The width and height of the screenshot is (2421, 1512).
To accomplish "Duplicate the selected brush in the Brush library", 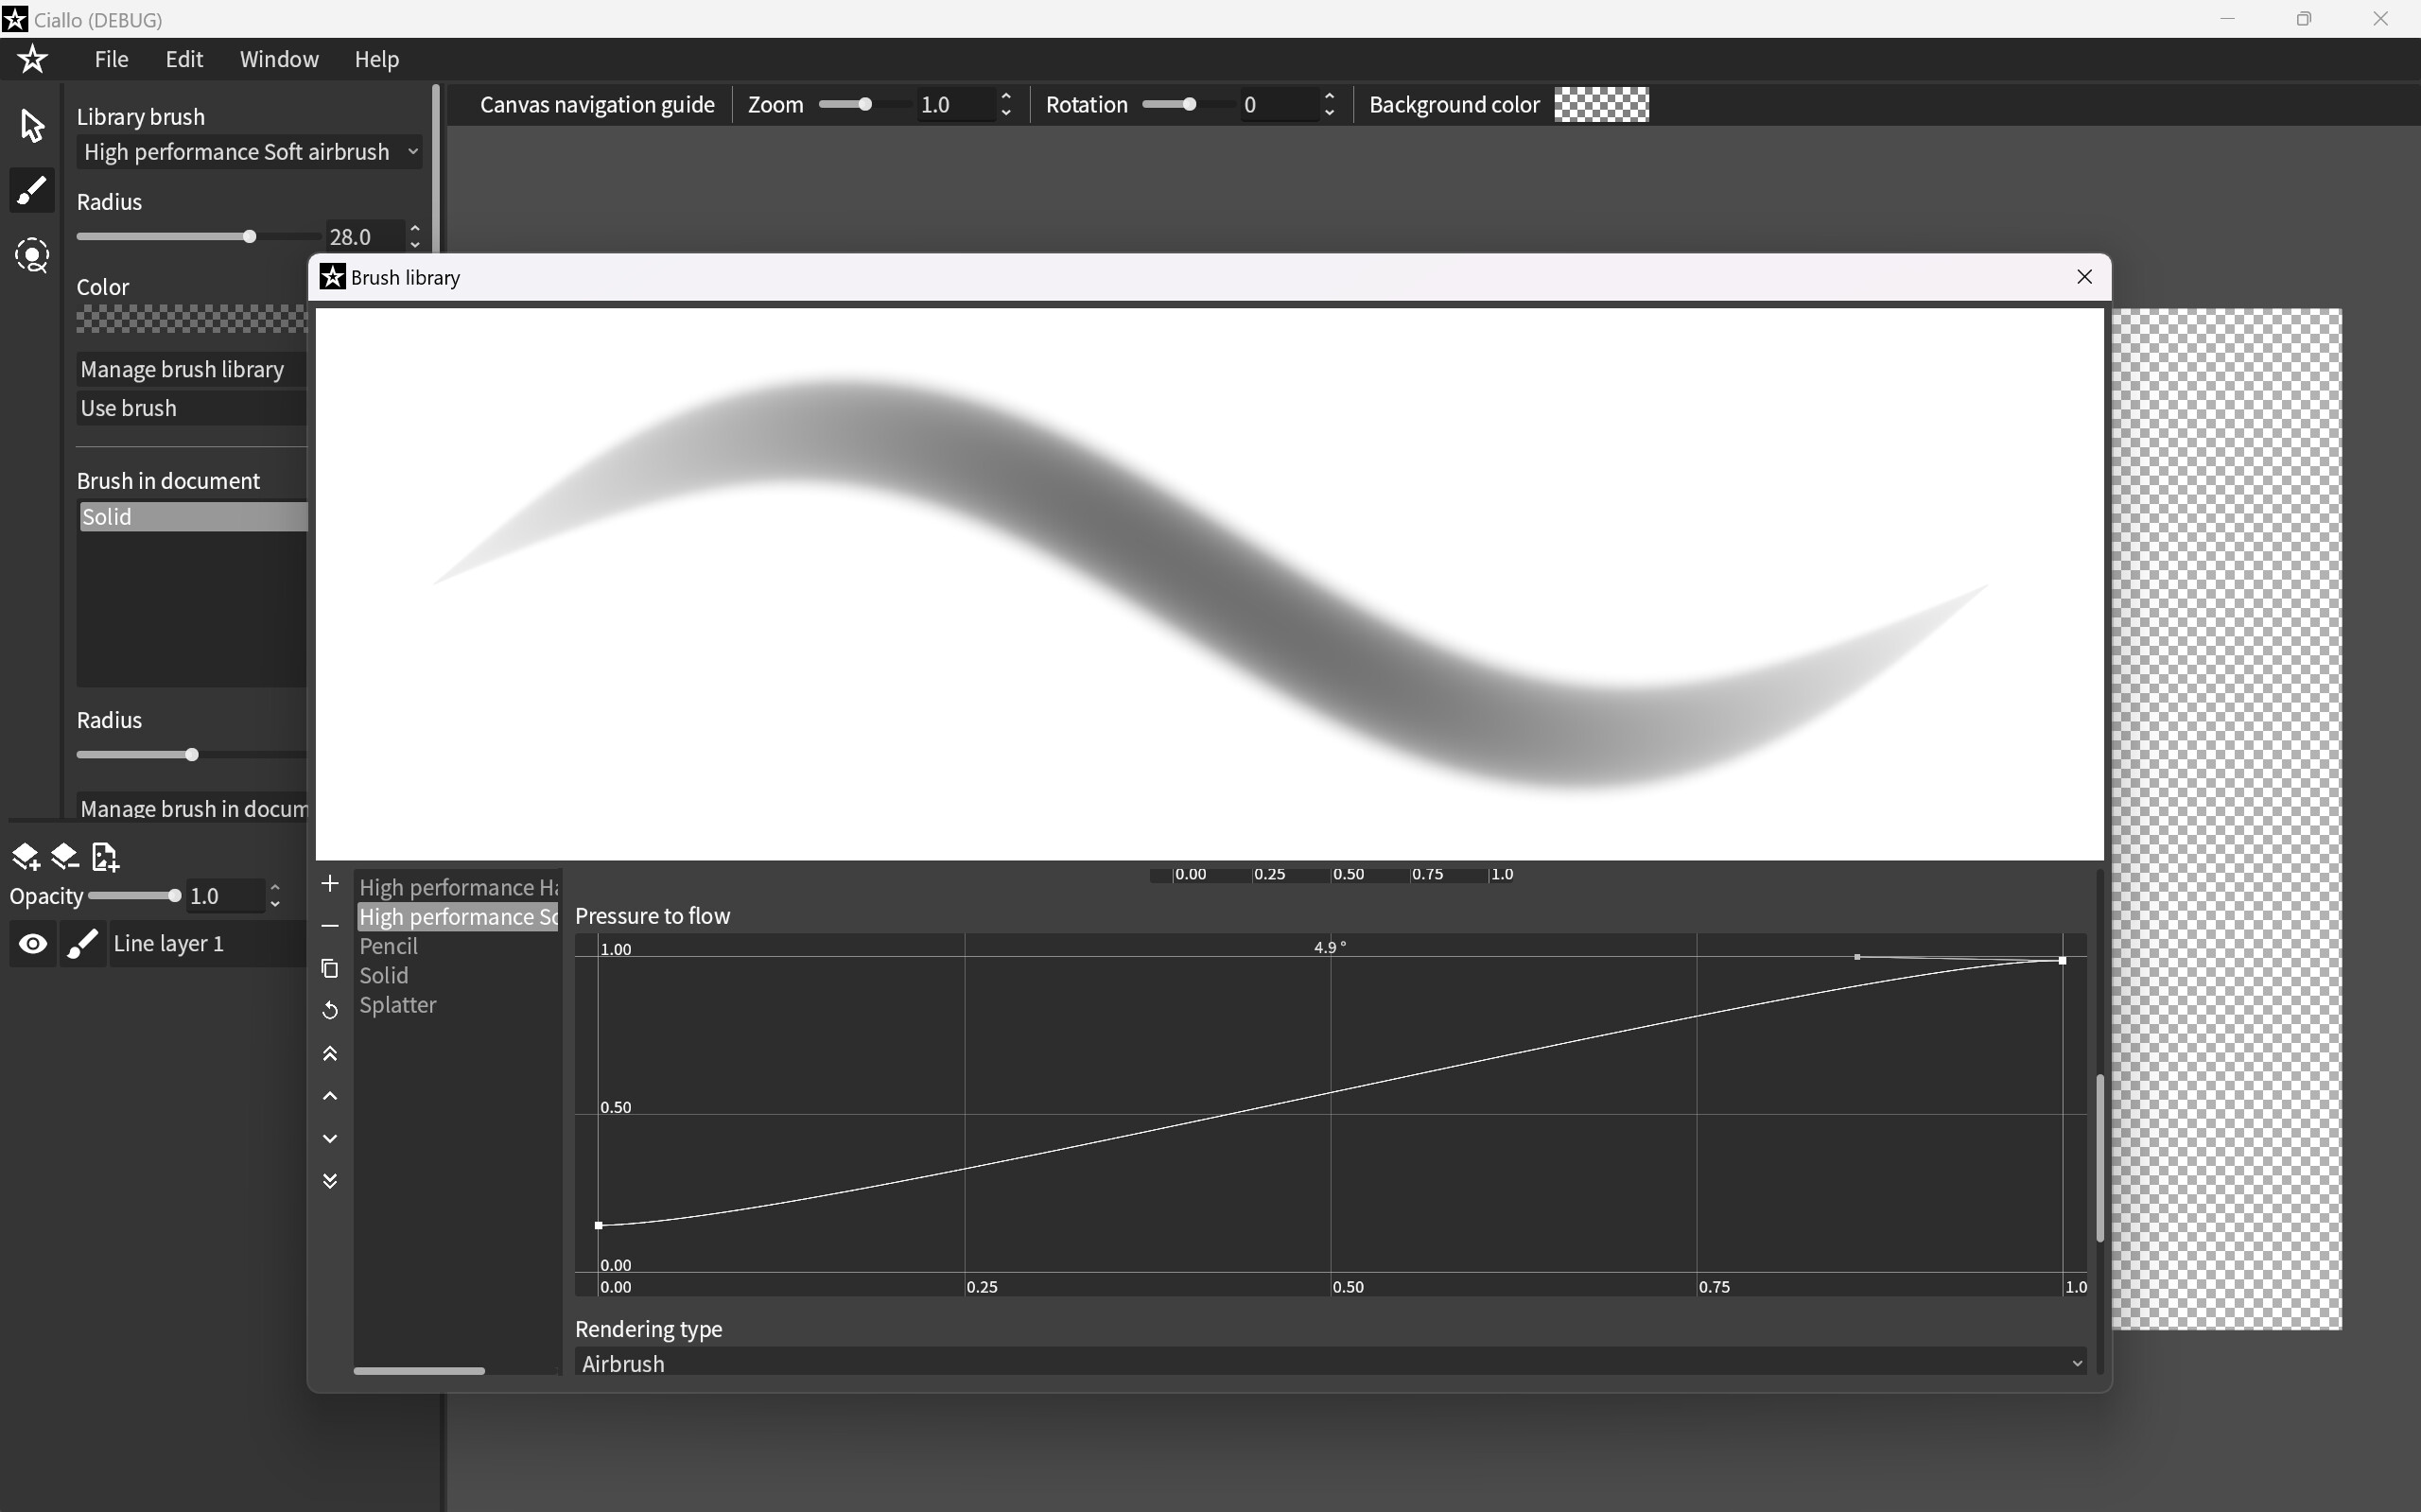I will click(x=329, y=968).
